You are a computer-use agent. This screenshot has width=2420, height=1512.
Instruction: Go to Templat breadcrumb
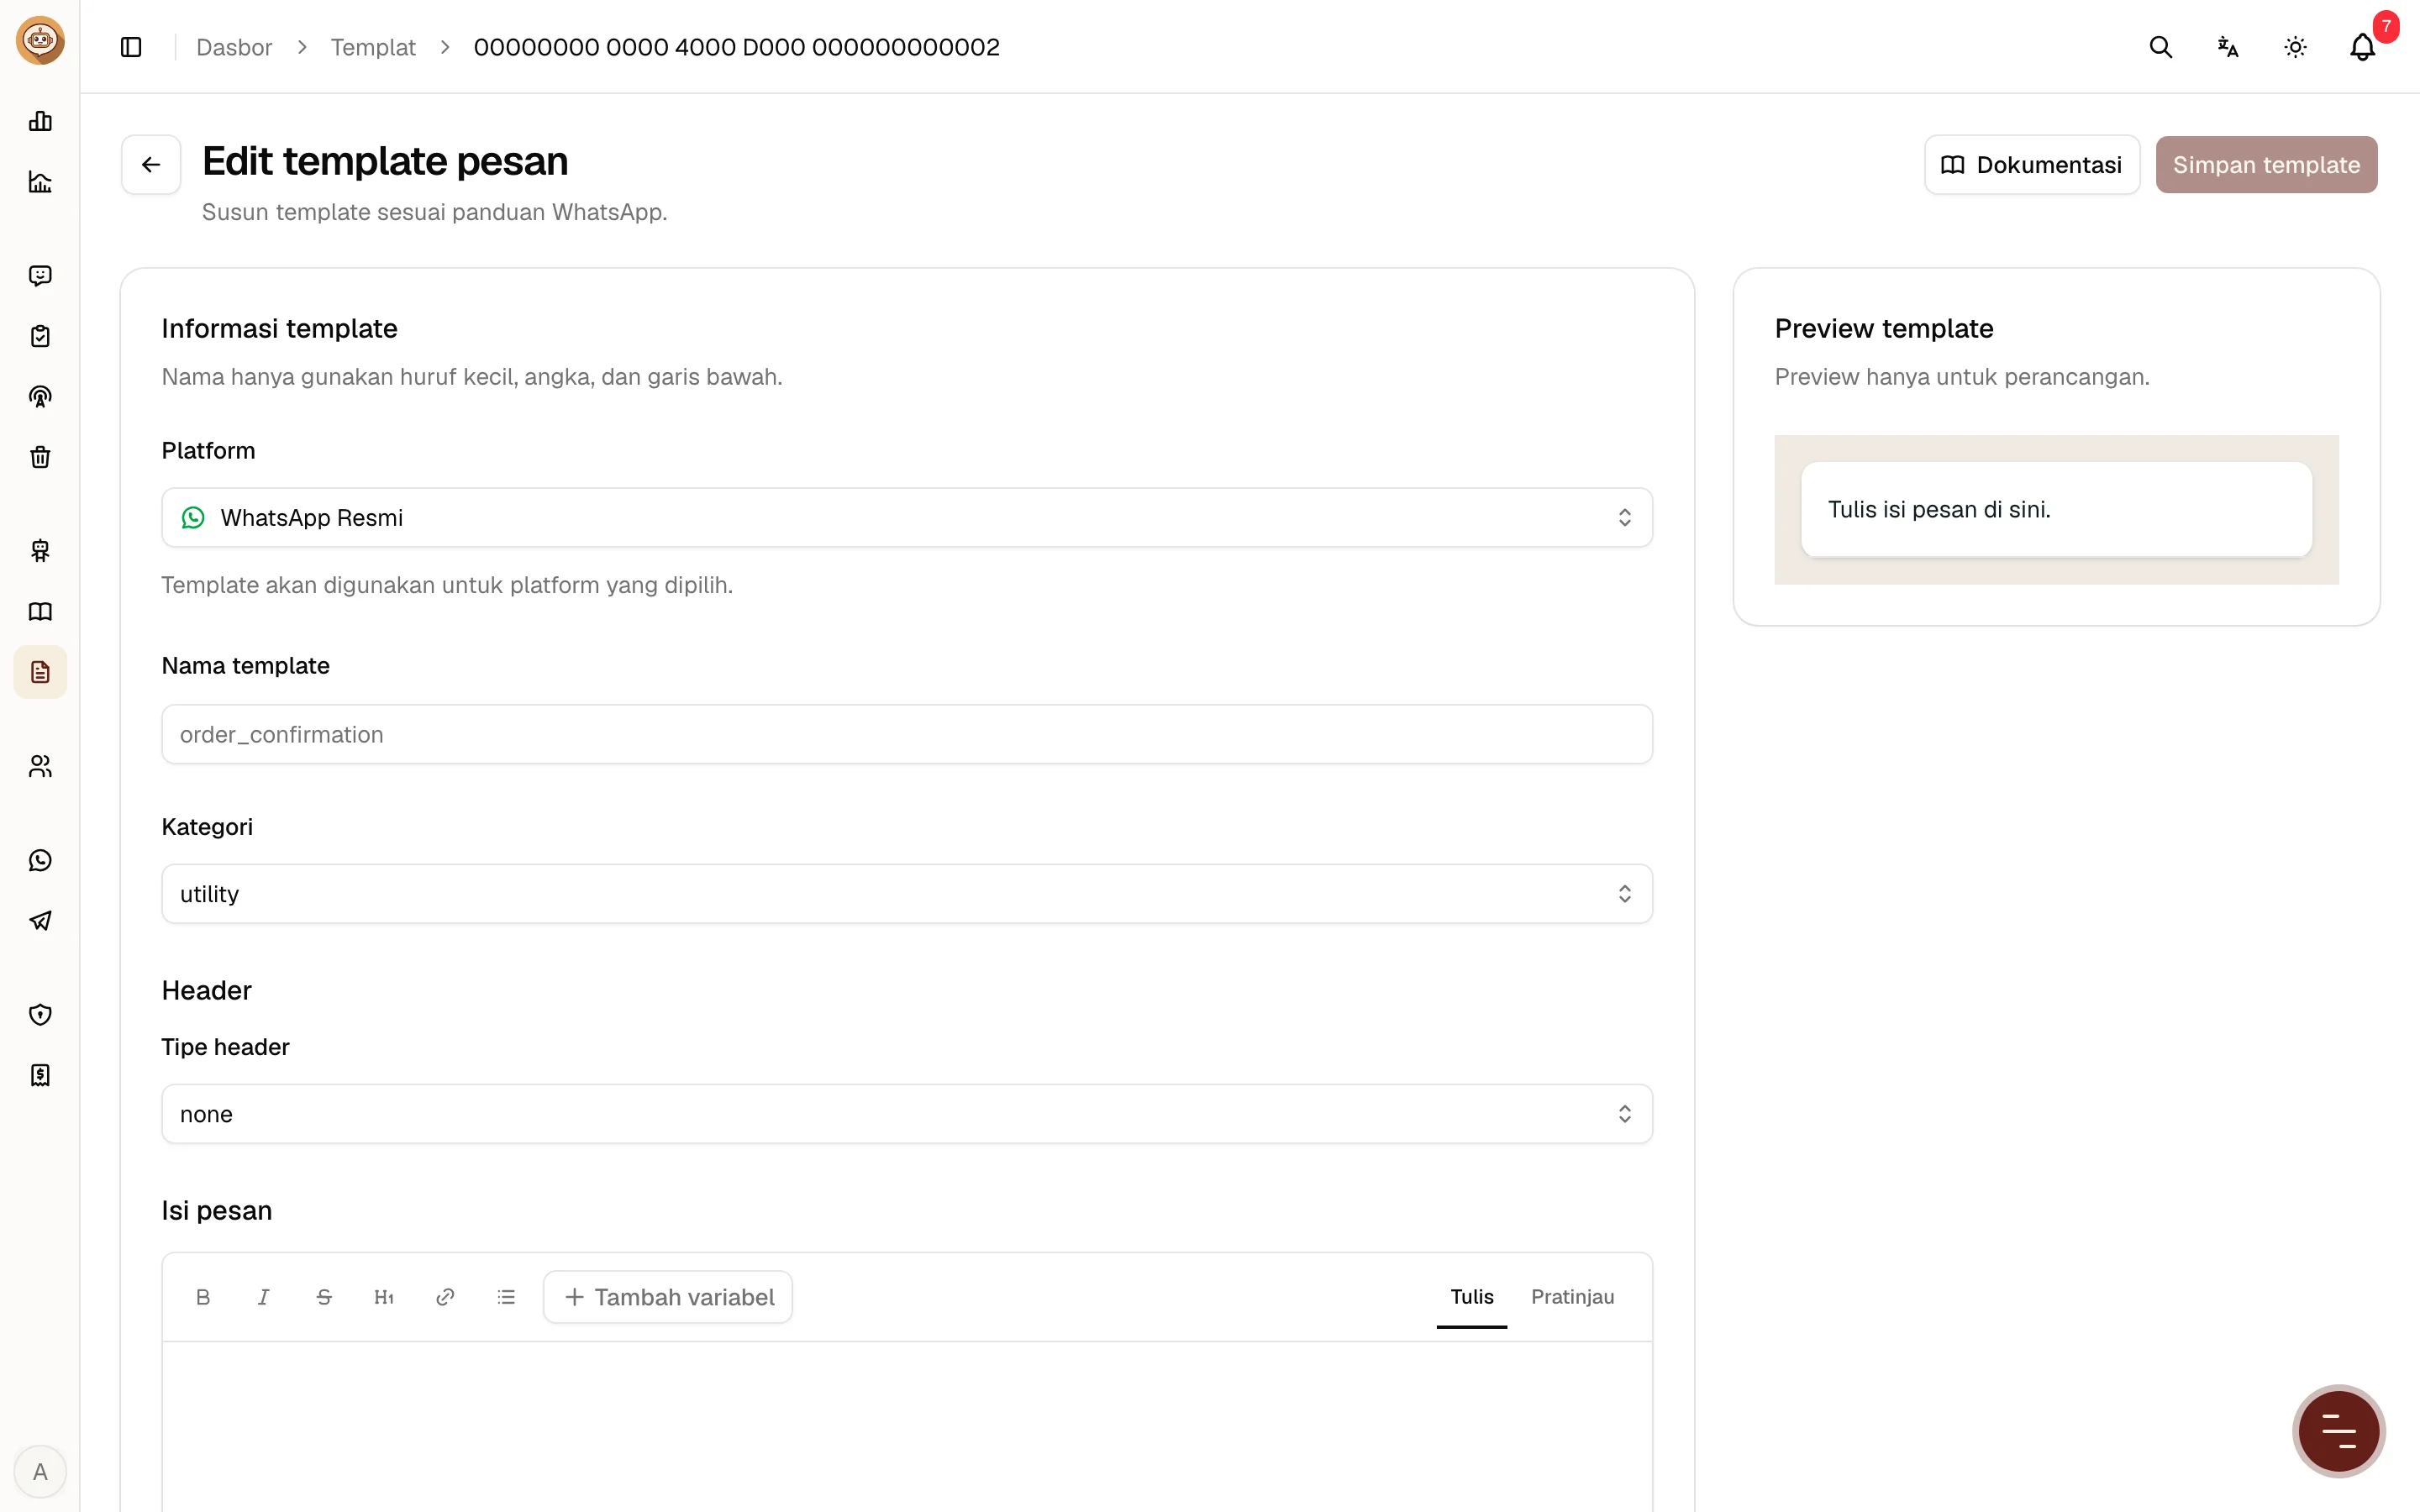coord(373,47)
